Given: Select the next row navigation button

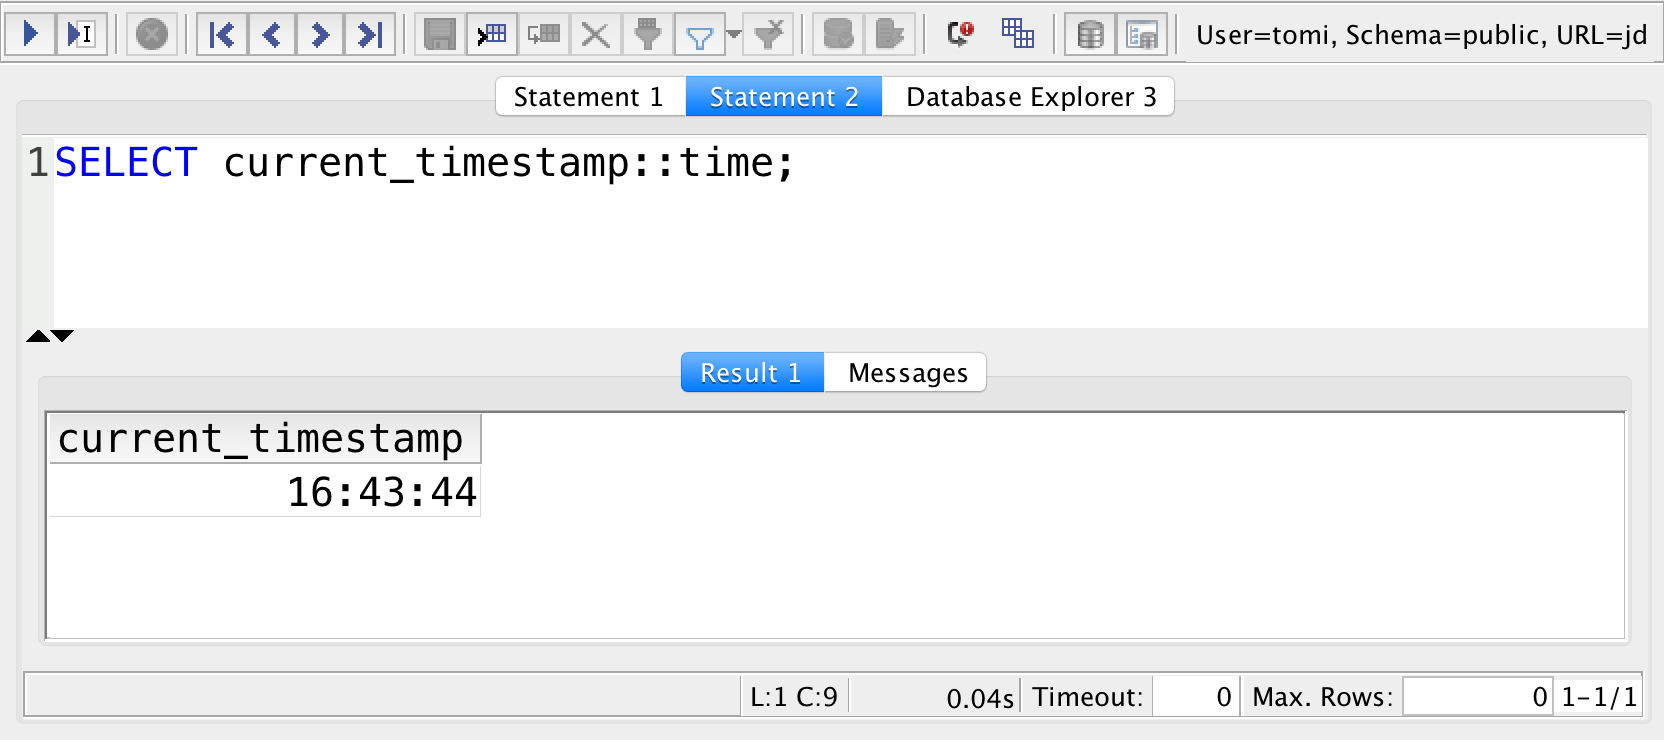Looking at the screenshot, I should [321, 33].
